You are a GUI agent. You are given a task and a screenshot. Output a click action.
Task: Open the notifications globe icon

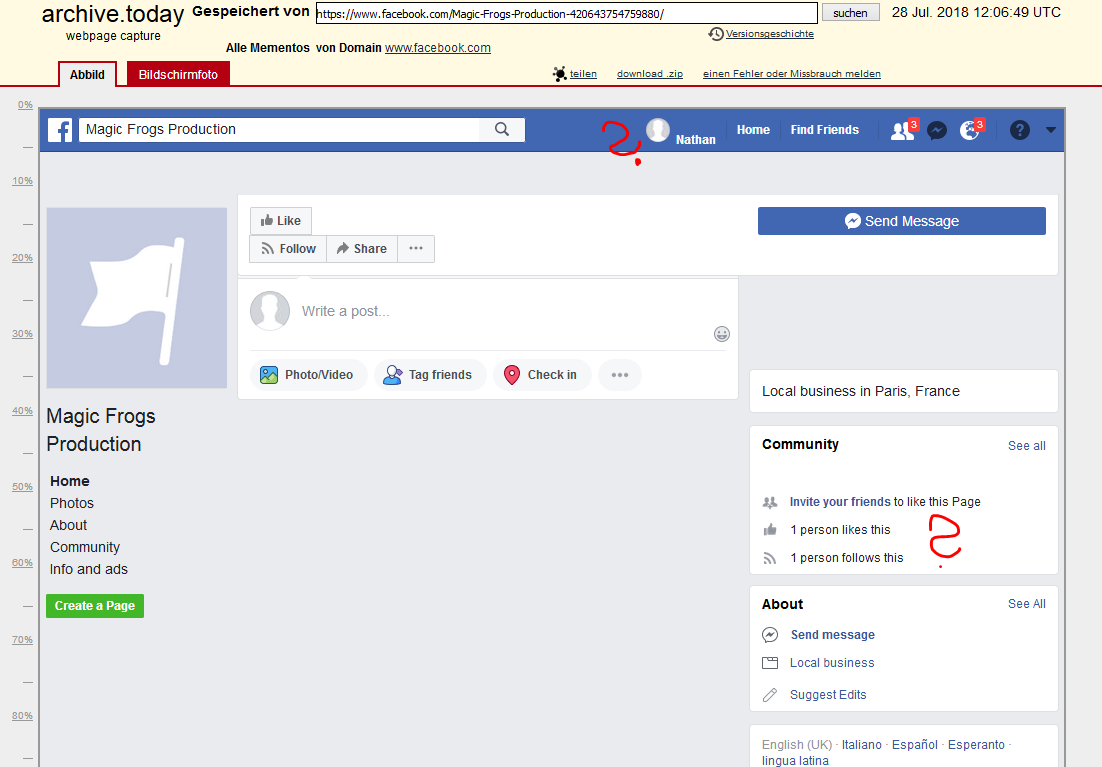coord(970,130)
